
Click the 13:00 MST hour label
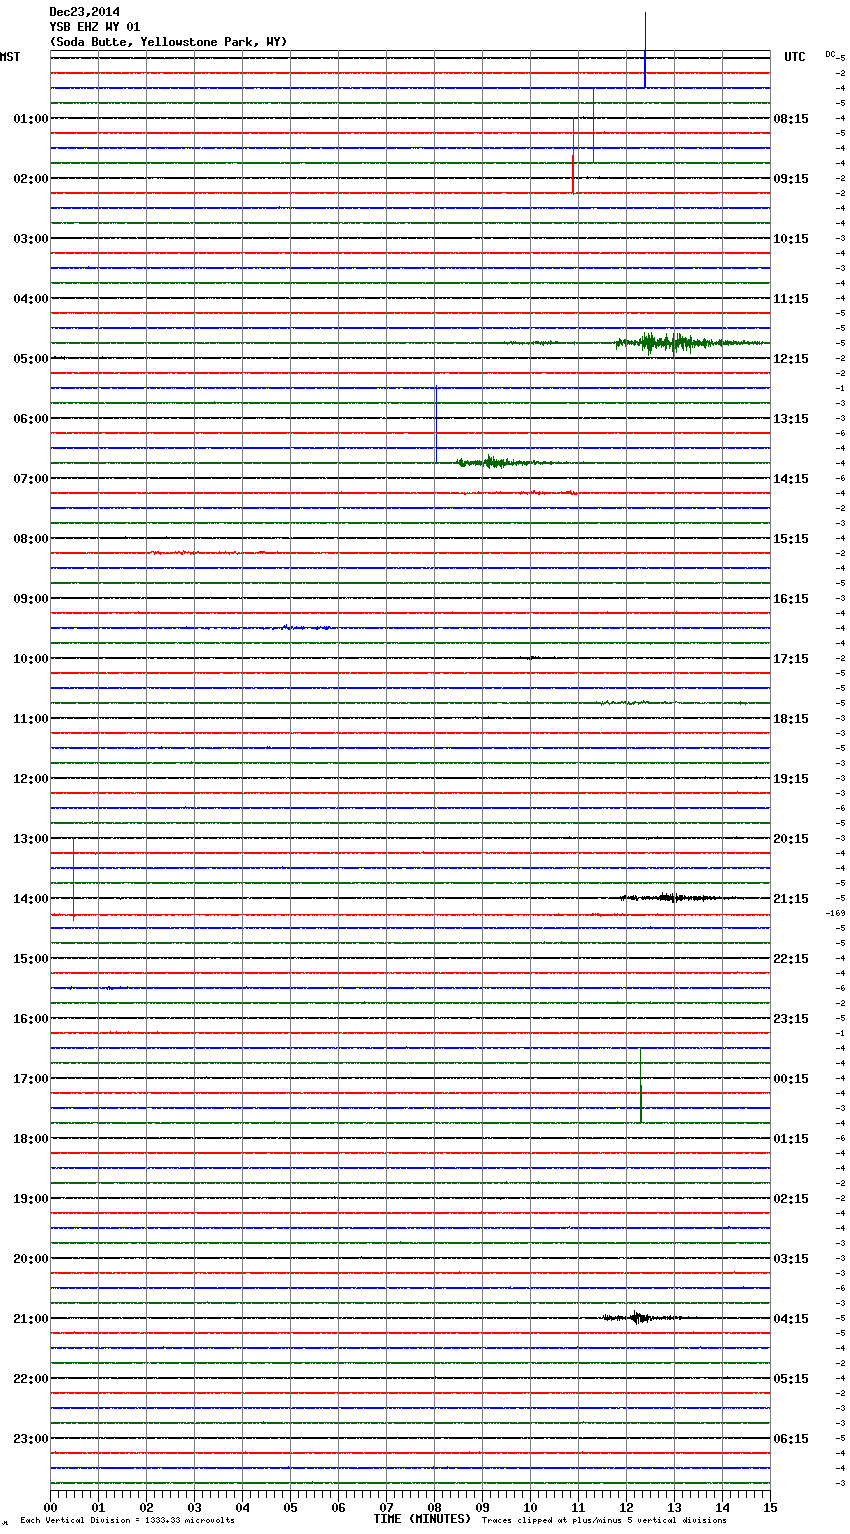click(31, 839)
